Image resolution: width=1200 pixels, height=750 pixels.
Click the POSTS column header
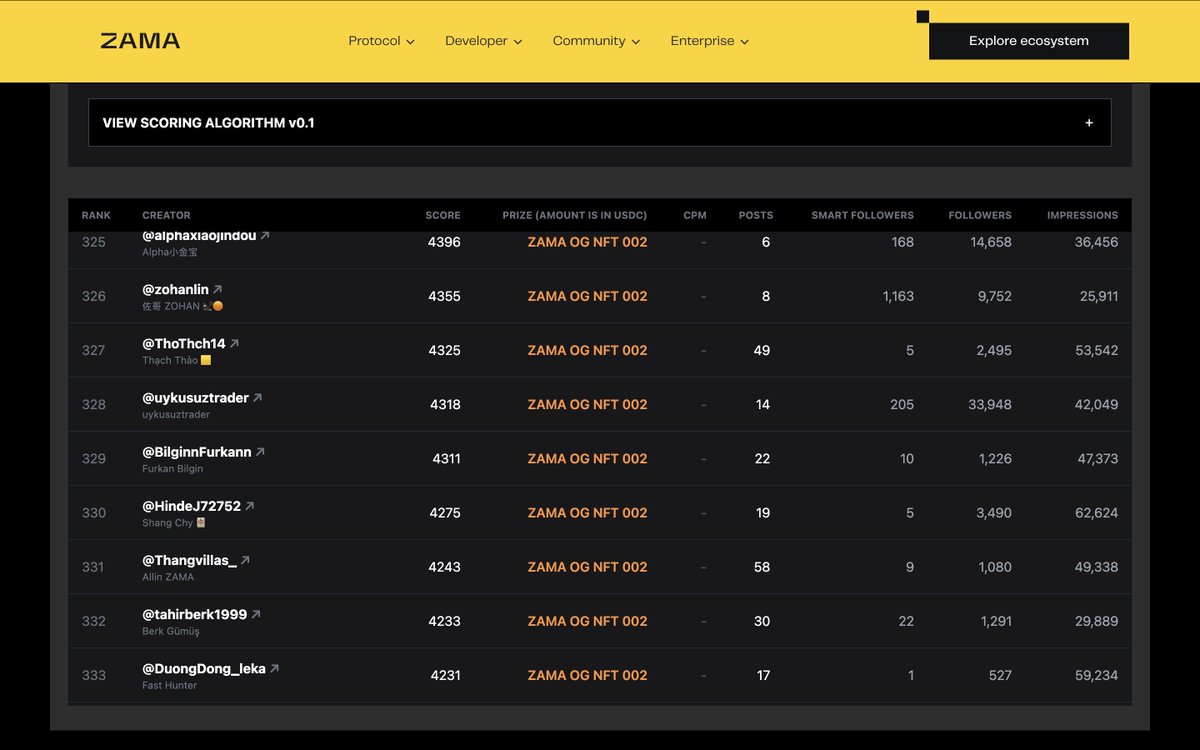(x=756, y=215)
